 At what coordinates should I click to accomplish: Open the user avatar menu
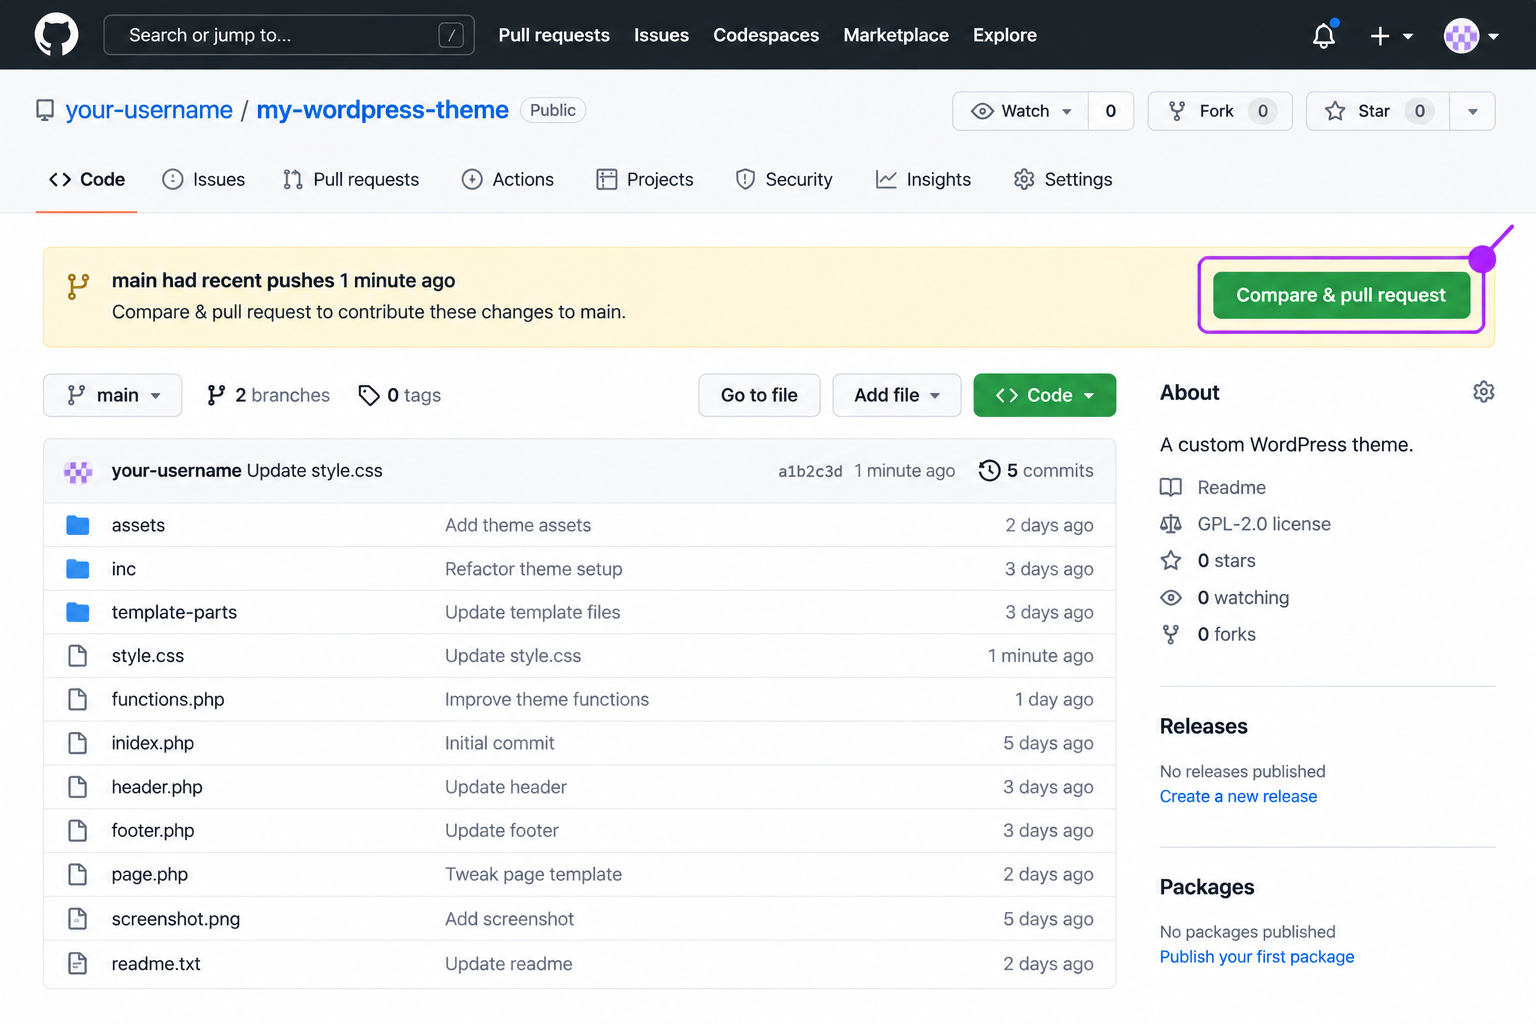click(1471, 36)
